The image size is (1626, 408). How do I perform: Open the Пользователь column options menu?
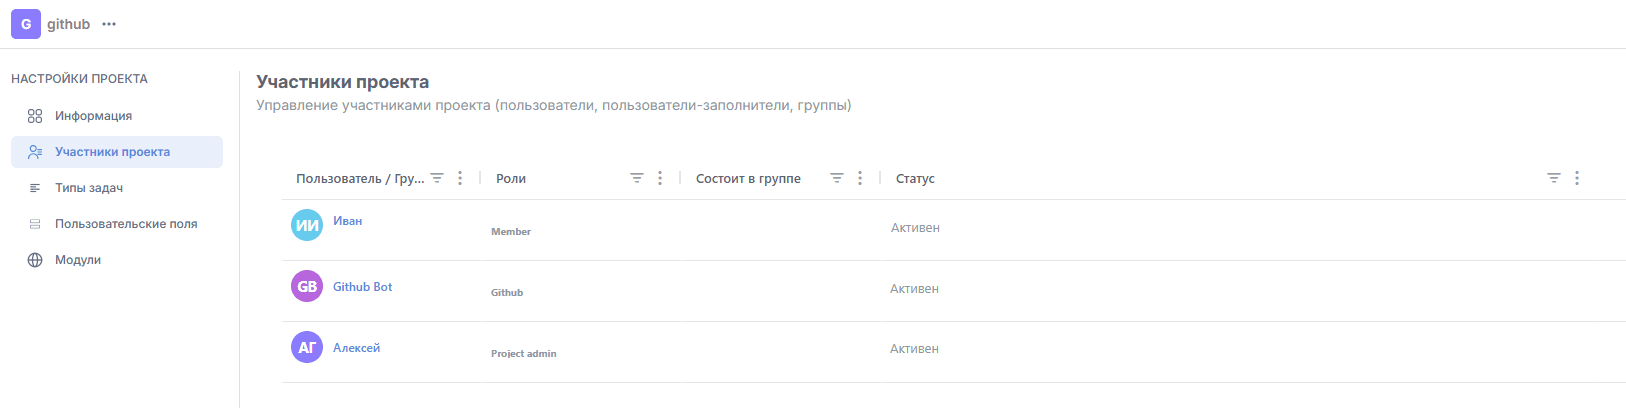pyautogui.click(x=460, y=178)
